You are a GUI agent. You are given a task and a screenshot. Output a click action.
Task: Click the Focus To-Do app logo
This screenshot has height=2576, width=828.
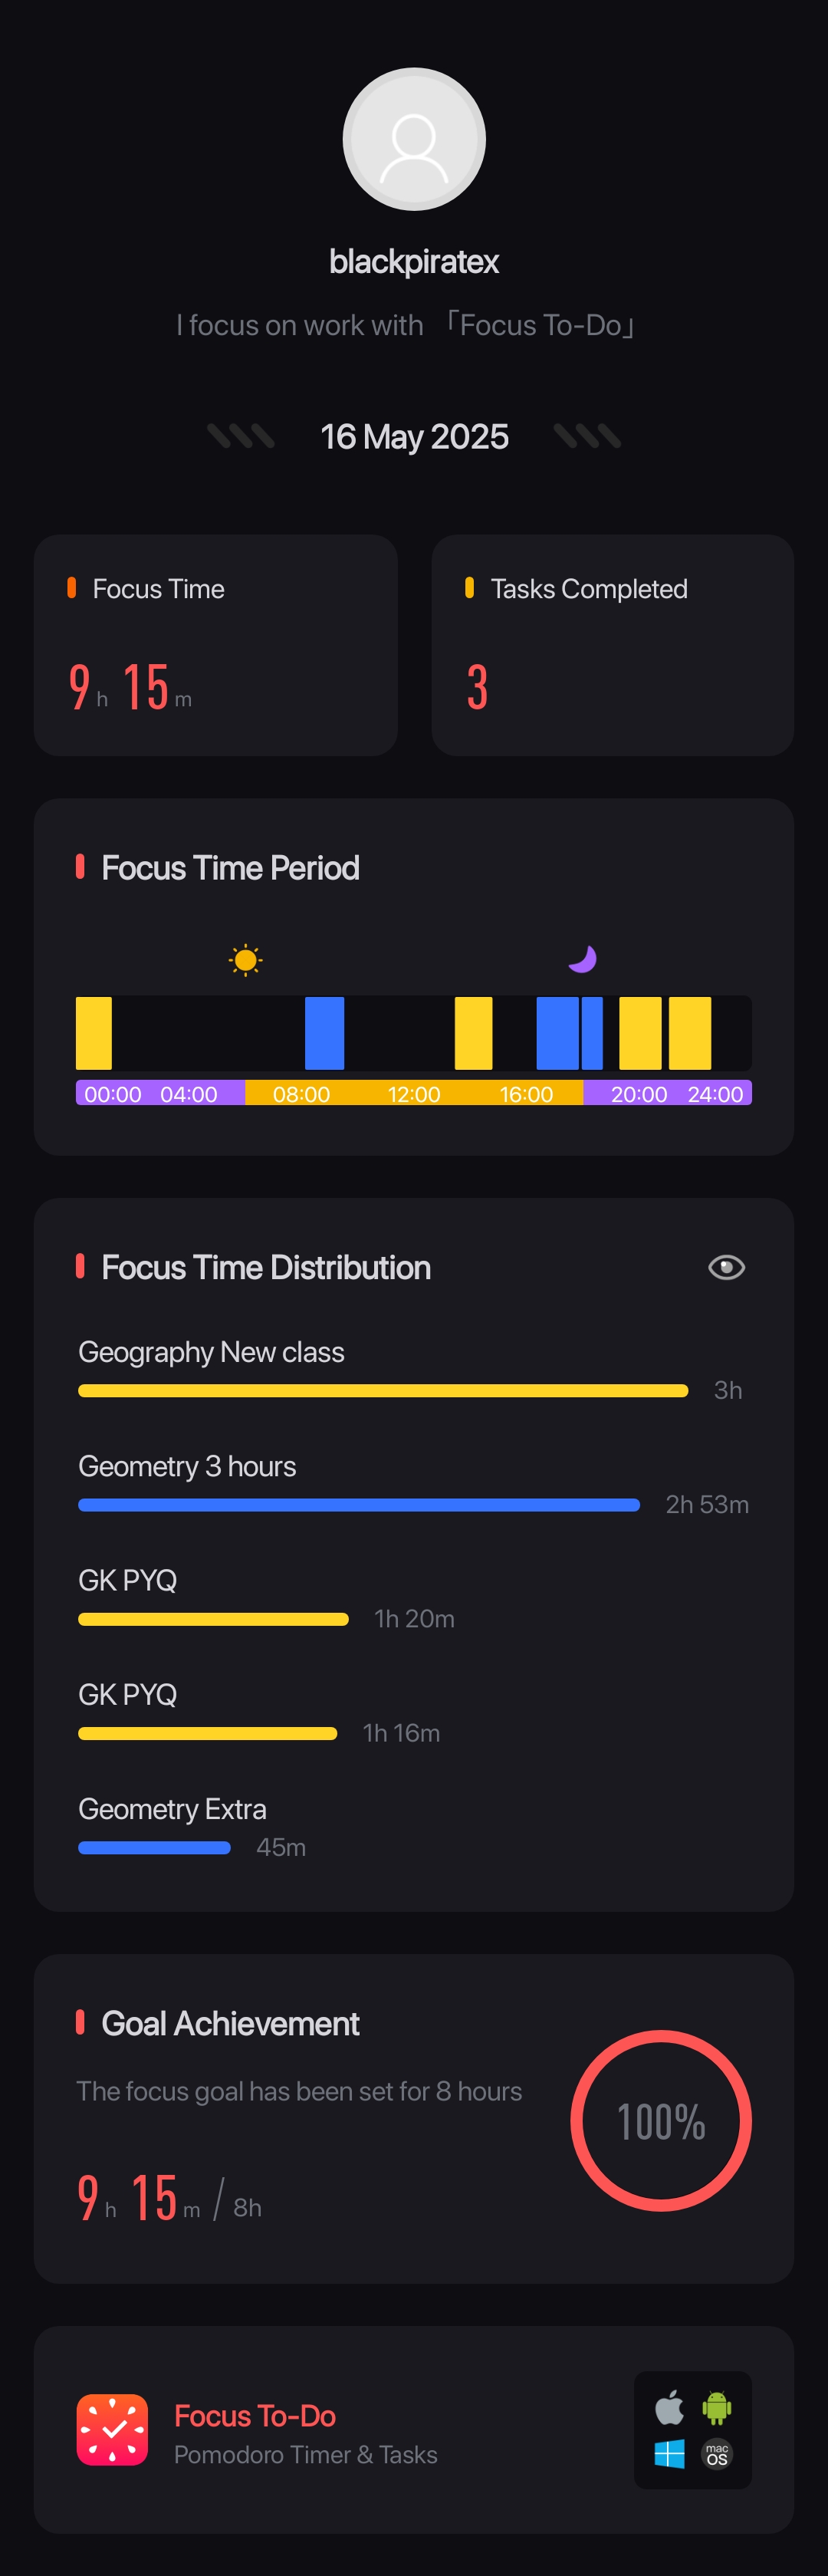click(113, 2429)
